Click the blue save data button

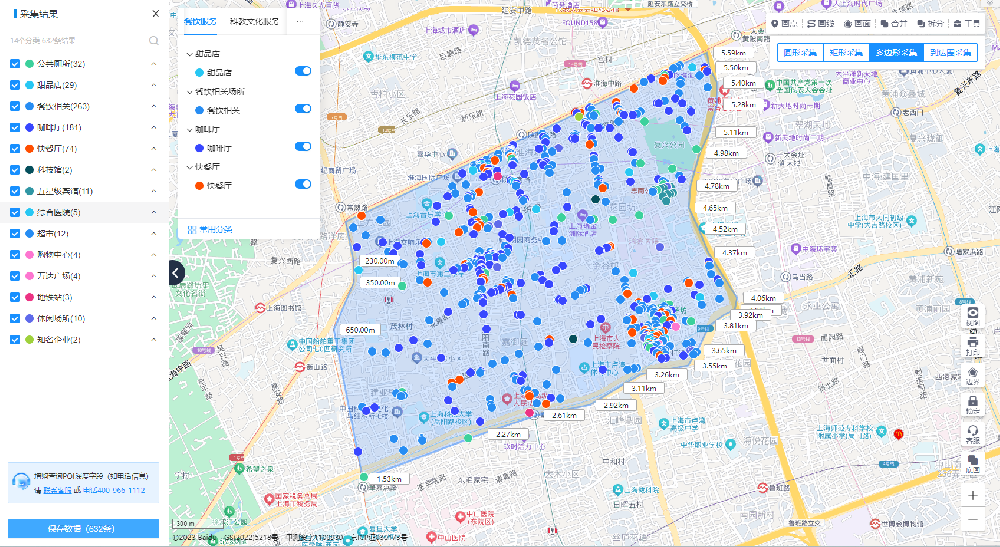tap(83, 528)
